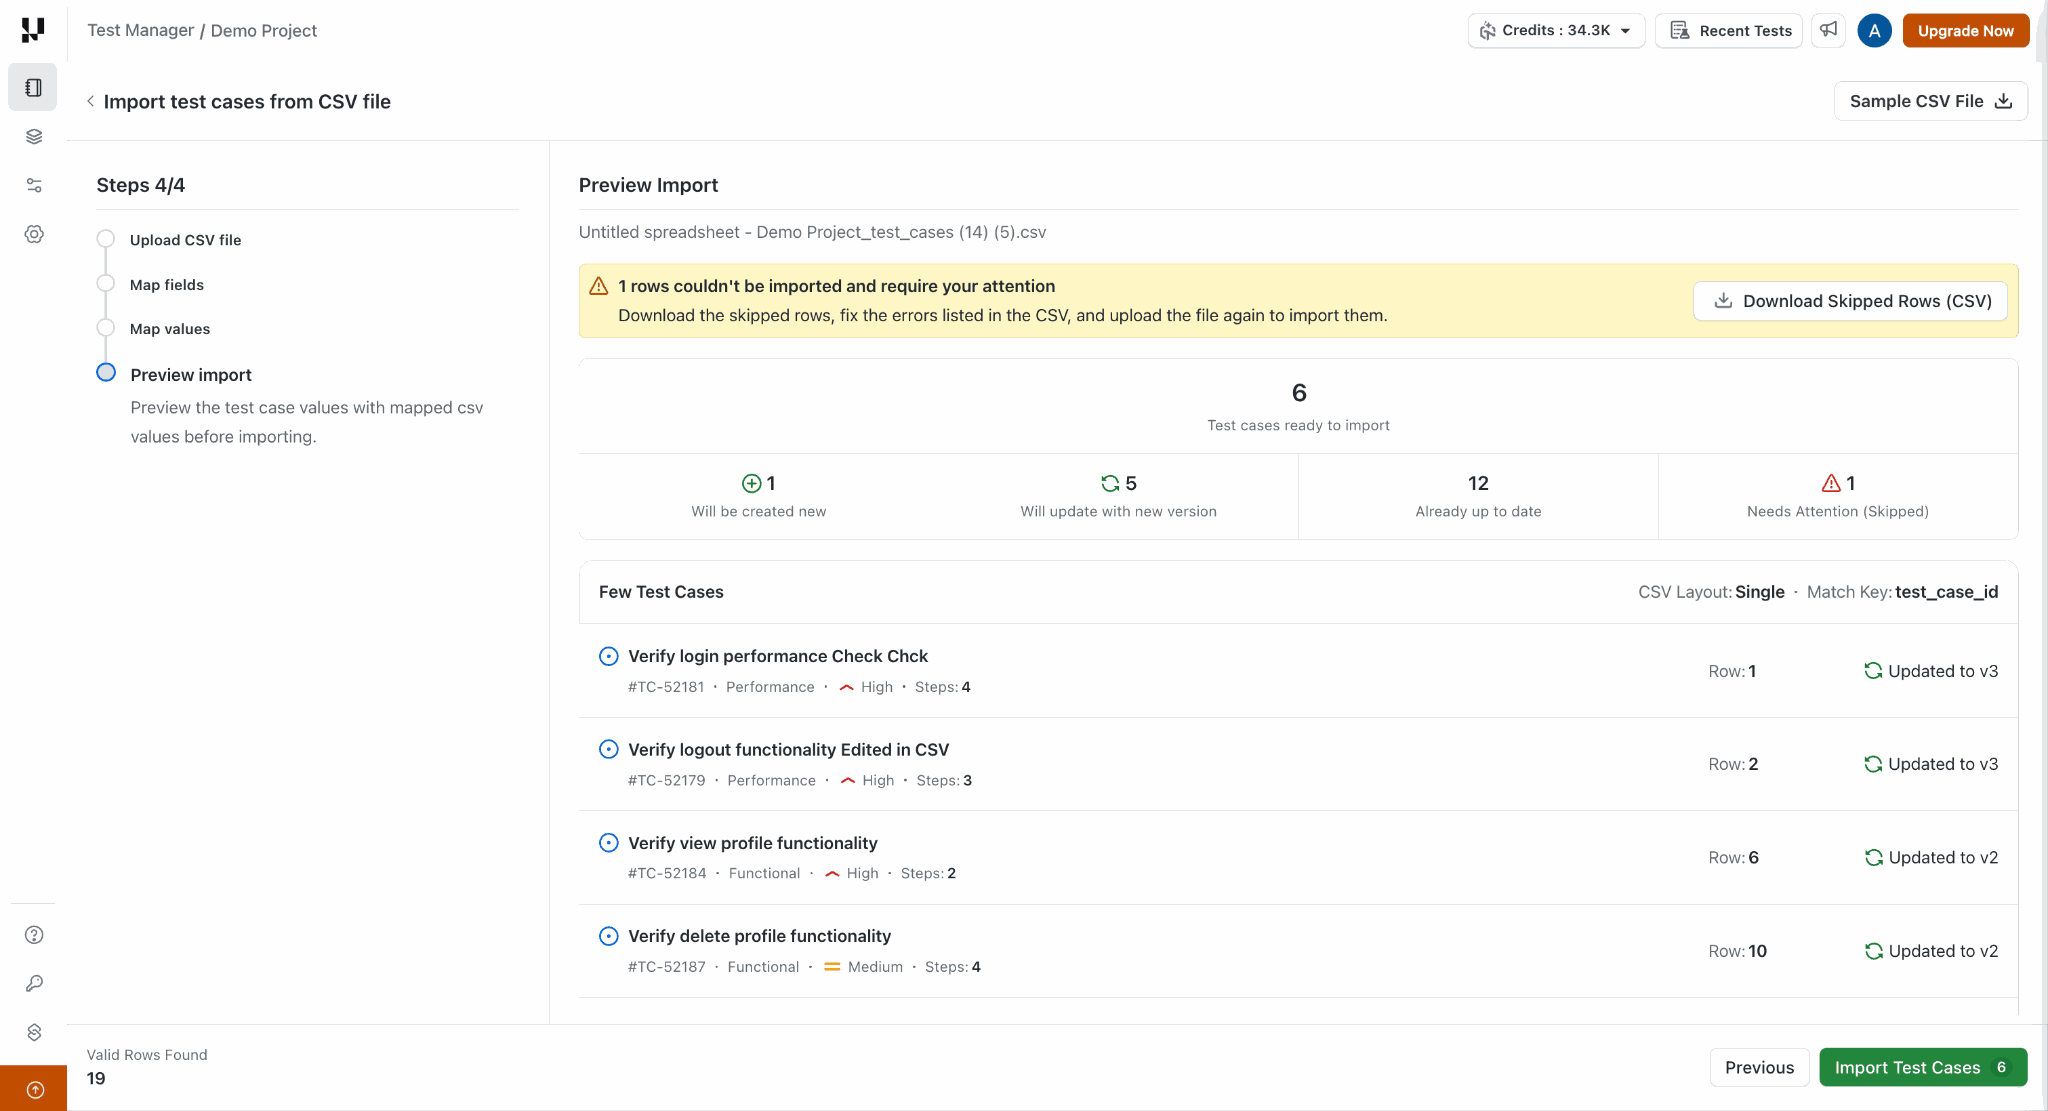Viewport: 2048px width, 1111px height.
Task: Click Needs Attention (Skipped) label
Action: click(x=1837, y=512)
